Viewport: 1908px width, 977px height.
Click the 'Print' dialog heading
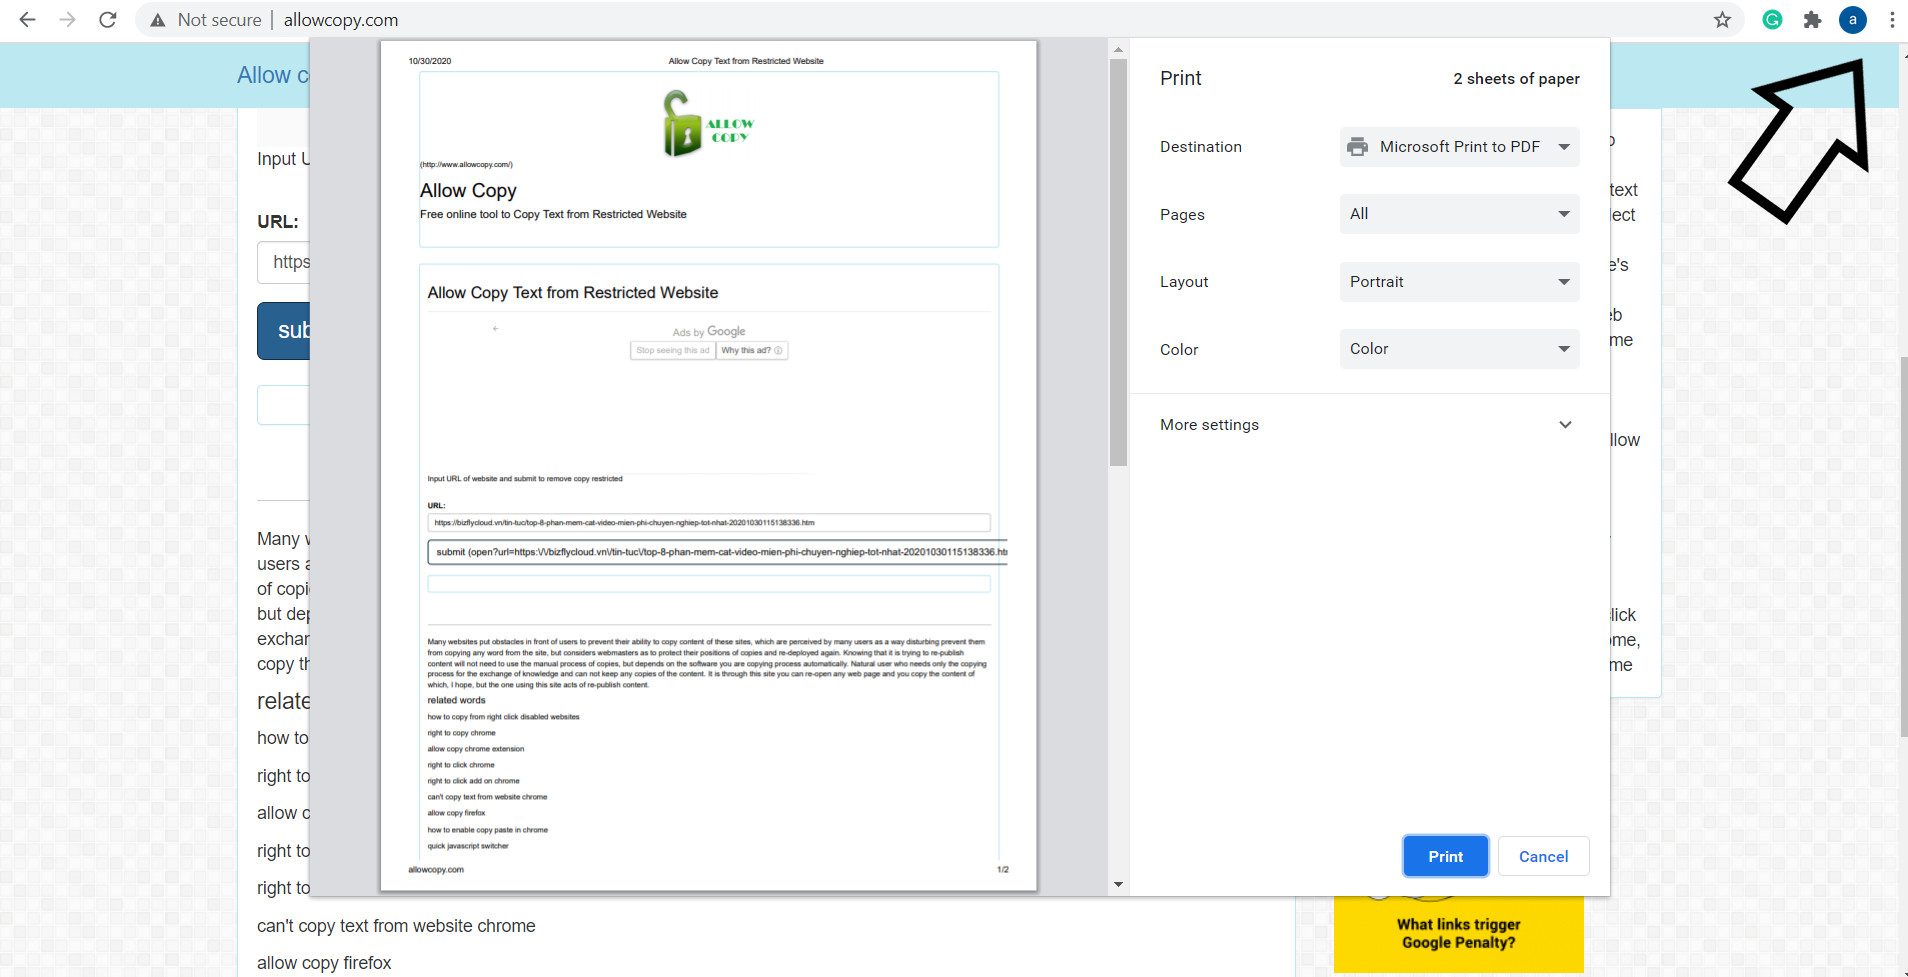1180,78
